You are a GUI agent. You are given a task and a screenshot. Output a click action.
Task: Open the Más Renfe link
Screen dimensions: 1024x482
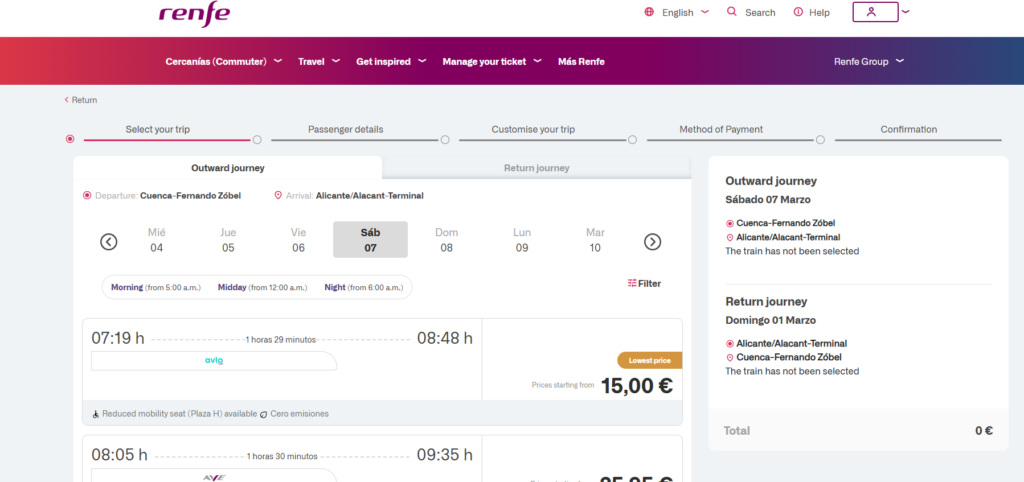pyautogui.click(x=581, y=61)
